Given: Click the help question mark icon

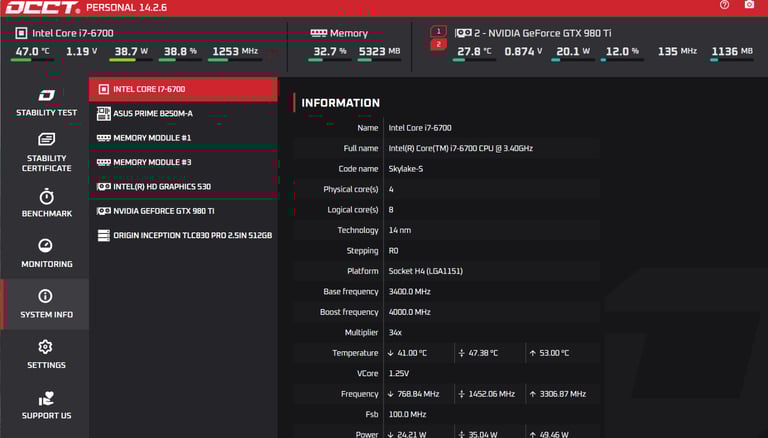Looking at the screenshot, I should tap(724, 5).
